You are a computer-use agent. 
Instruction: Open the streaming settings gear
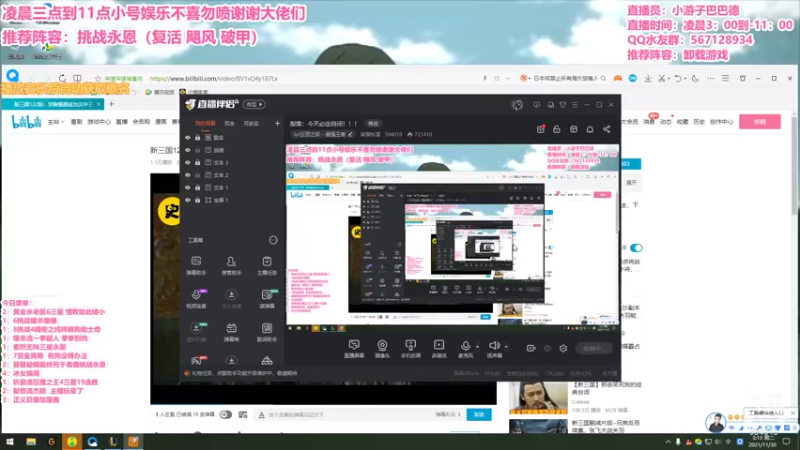pos(563,348)
